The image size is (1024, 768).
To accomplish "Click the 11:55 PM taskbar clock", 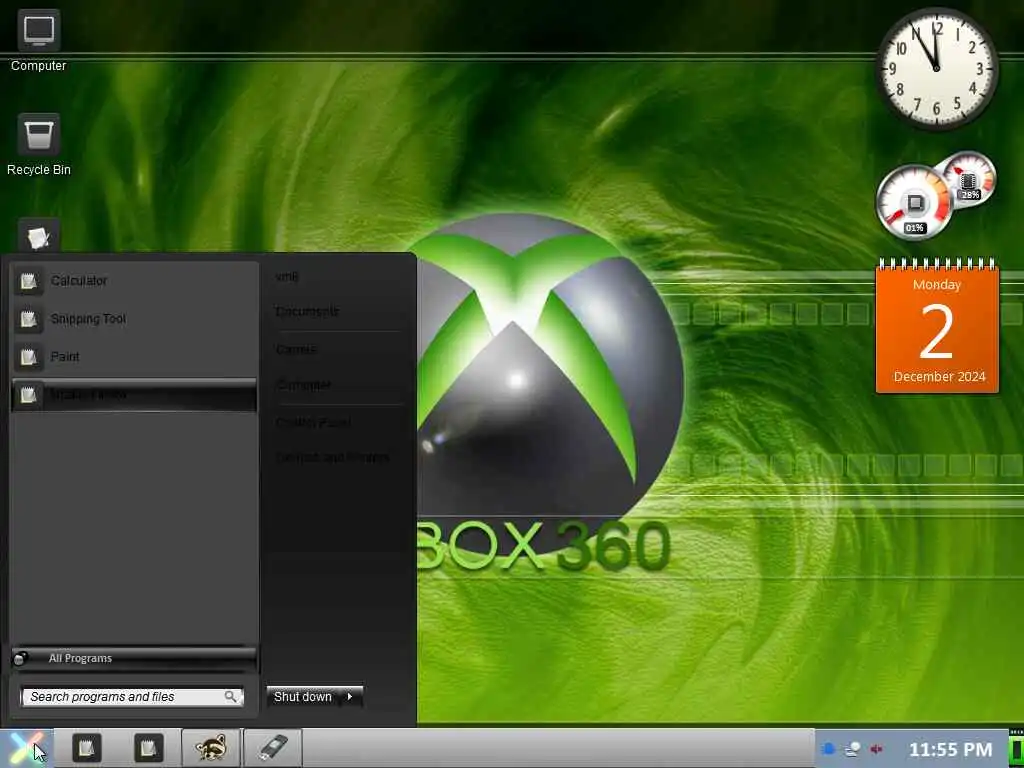I will coord(950,750).
